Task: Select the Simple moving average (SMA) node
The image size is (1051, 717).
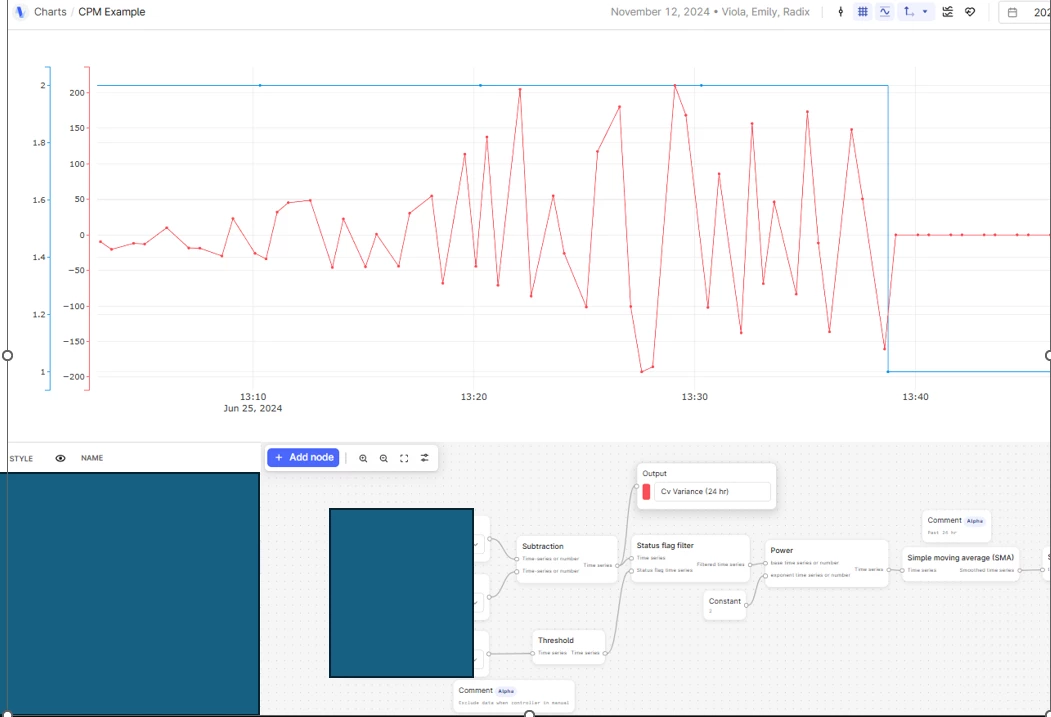Action: click(961, 564)
